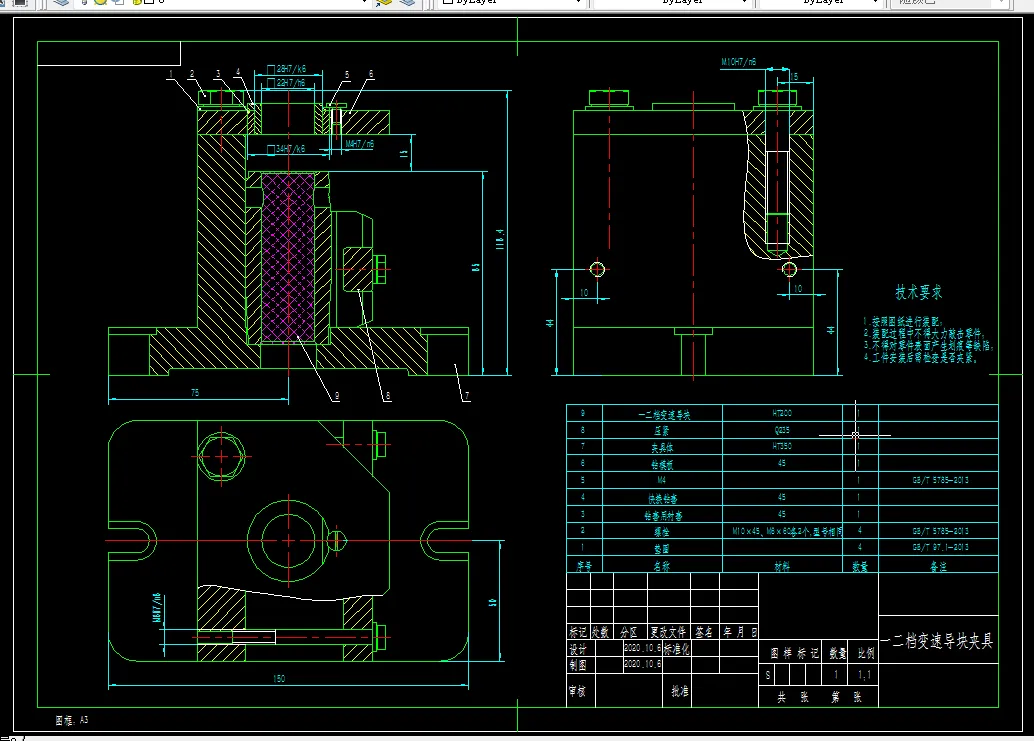Select GB/T 97.1-2013 remark in row 1
This screenshot has height=741, width=1034.
pyautogui.click(x=940, y=547)
